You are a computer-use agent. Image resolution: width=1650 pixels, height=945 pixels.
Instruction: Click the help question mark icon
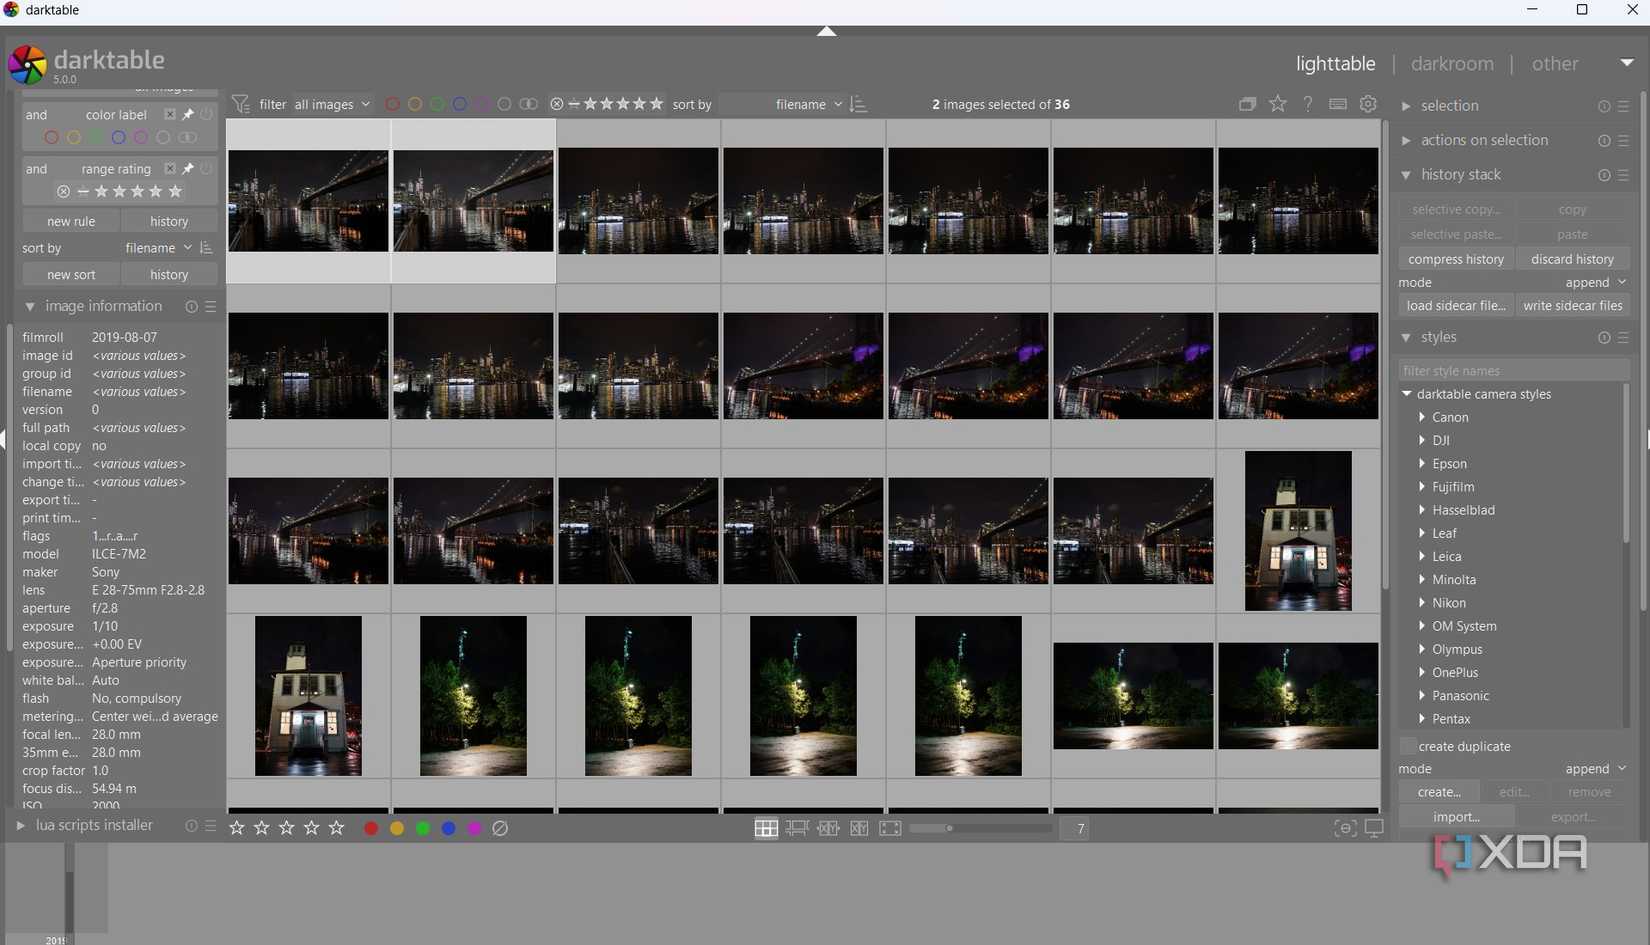tap(1307, 104)
